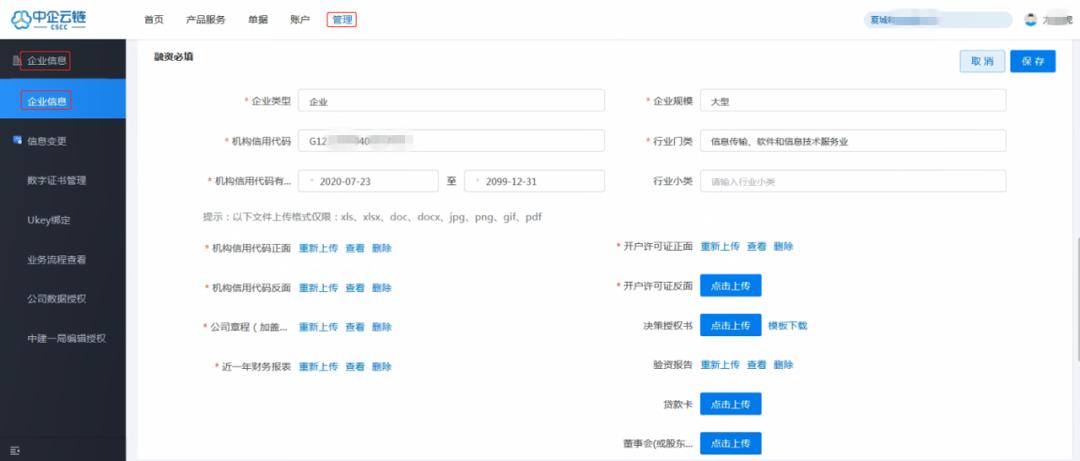The image size is (1080, 461).
Task: Click 删除 for 公司章程
Action: tap(382, 327)
